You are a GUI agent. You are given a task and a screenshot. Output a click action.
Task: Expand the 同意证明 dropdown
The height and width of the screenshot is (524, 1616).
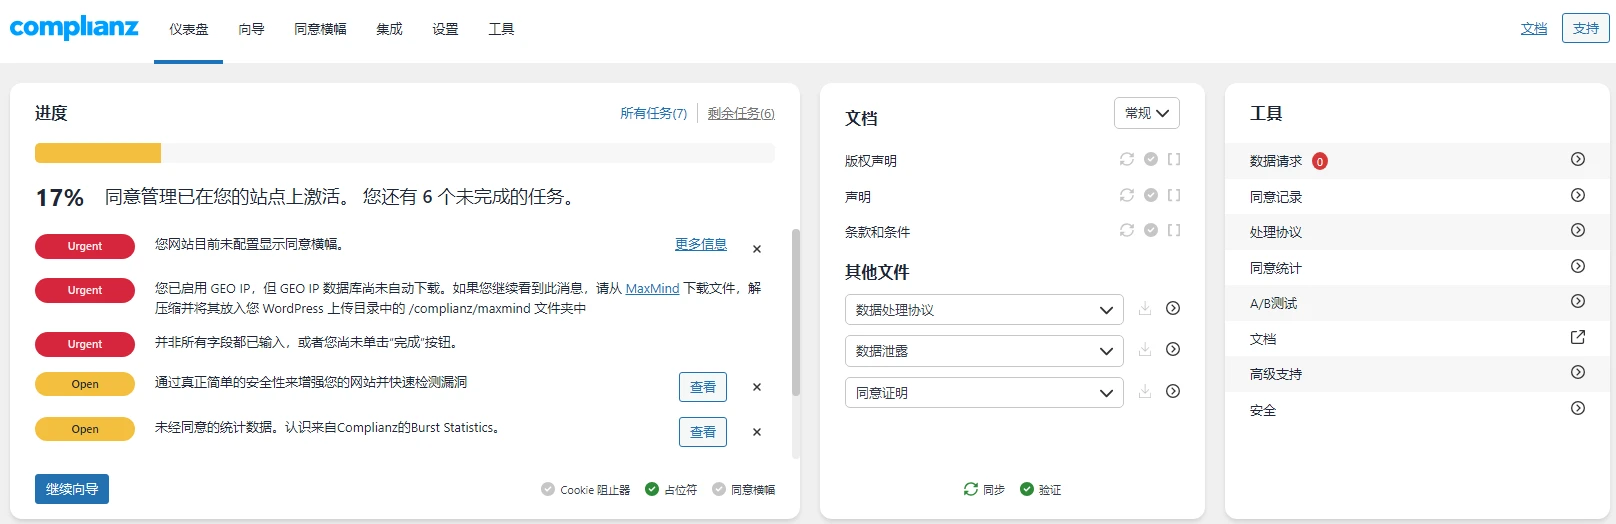[984, 393]
